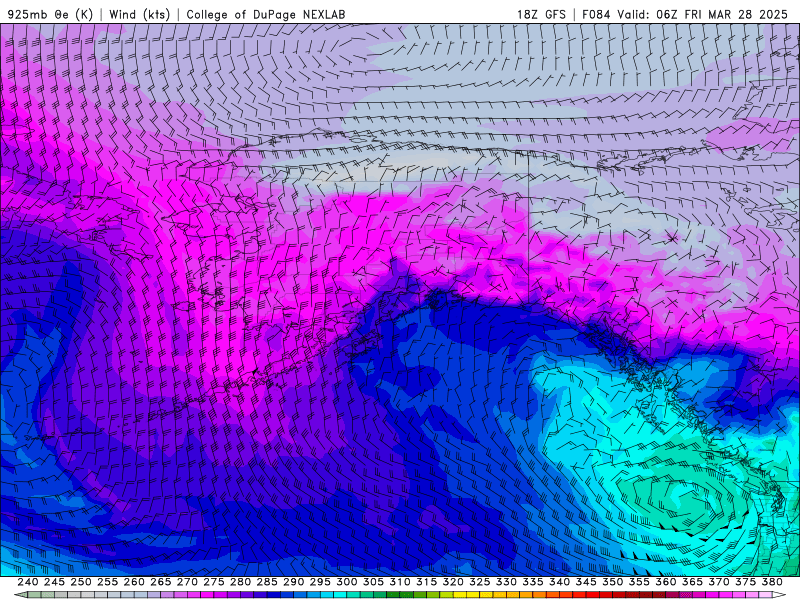Click the 345 value on the color scale
This screenshot has width=800, height=600.
point(586,582)
